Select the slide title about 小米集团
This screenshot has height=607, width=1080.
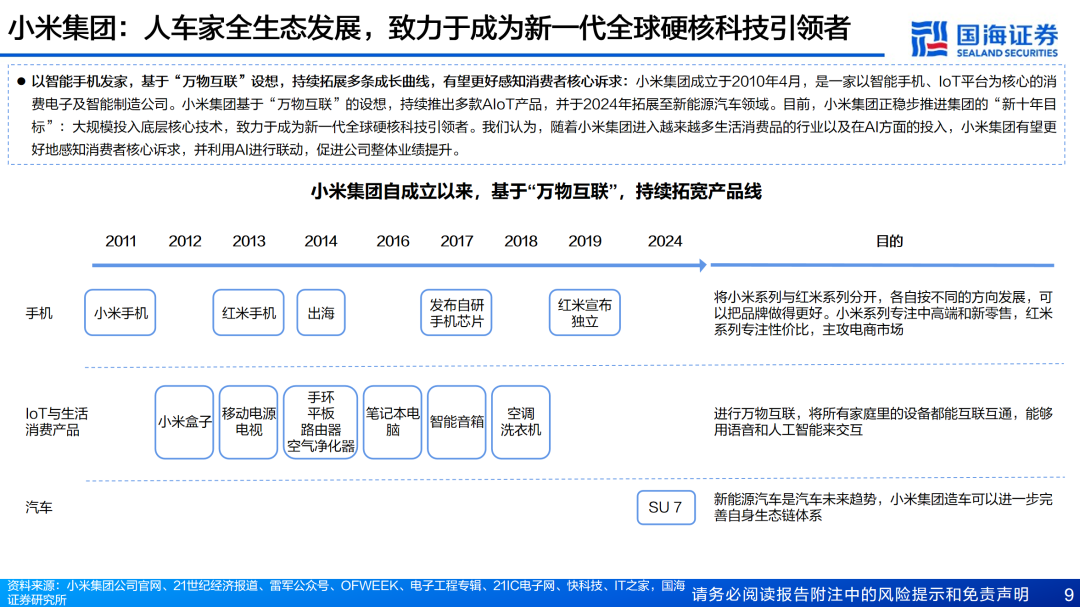[x=429, y=28]
